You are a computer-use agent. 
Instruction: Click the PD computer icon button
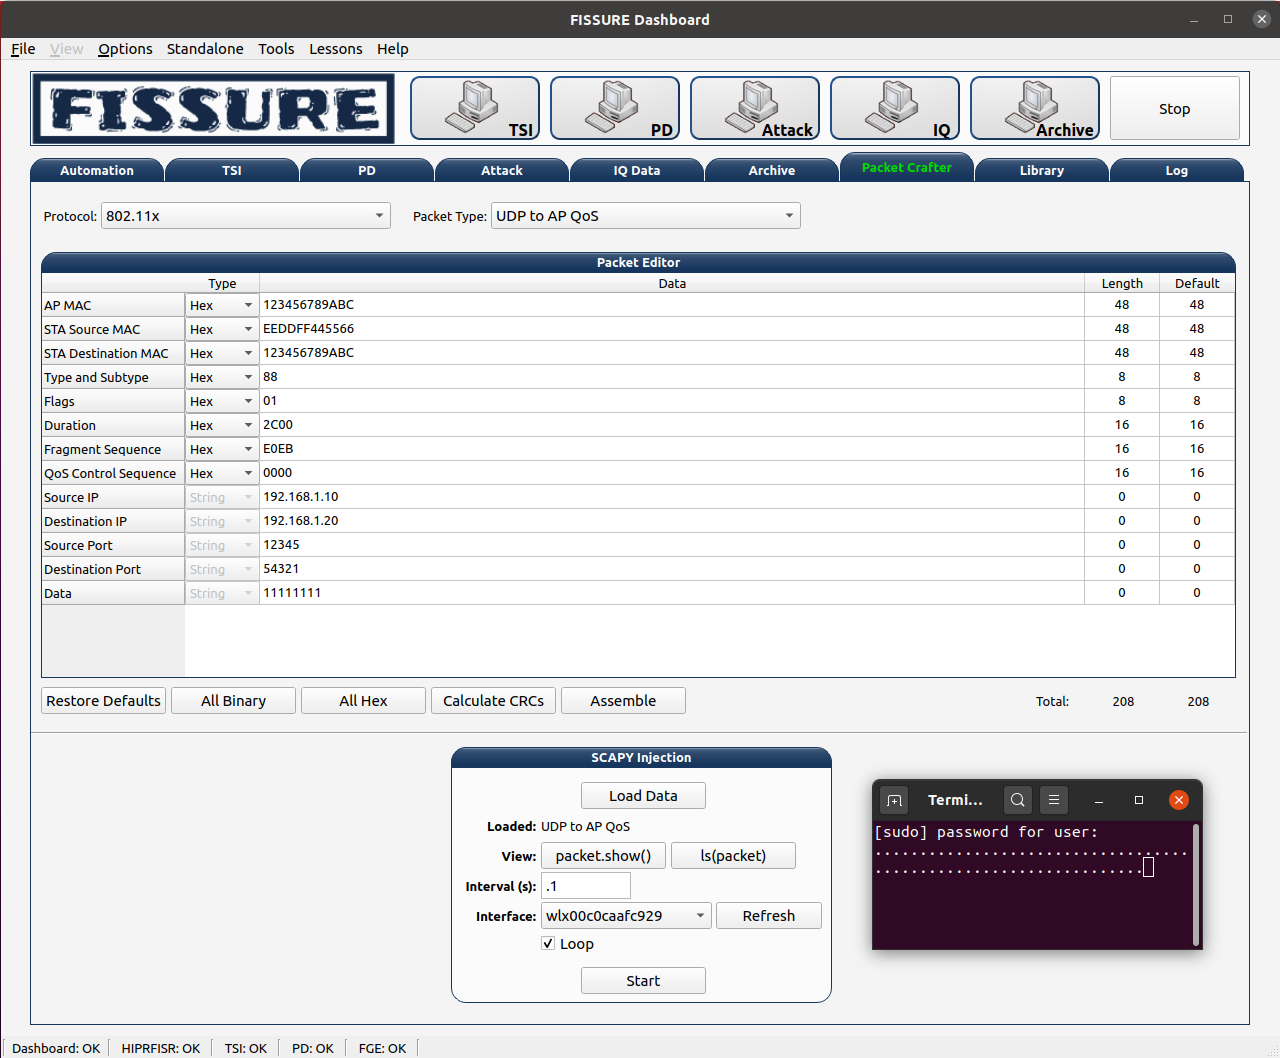click(615, 108)
